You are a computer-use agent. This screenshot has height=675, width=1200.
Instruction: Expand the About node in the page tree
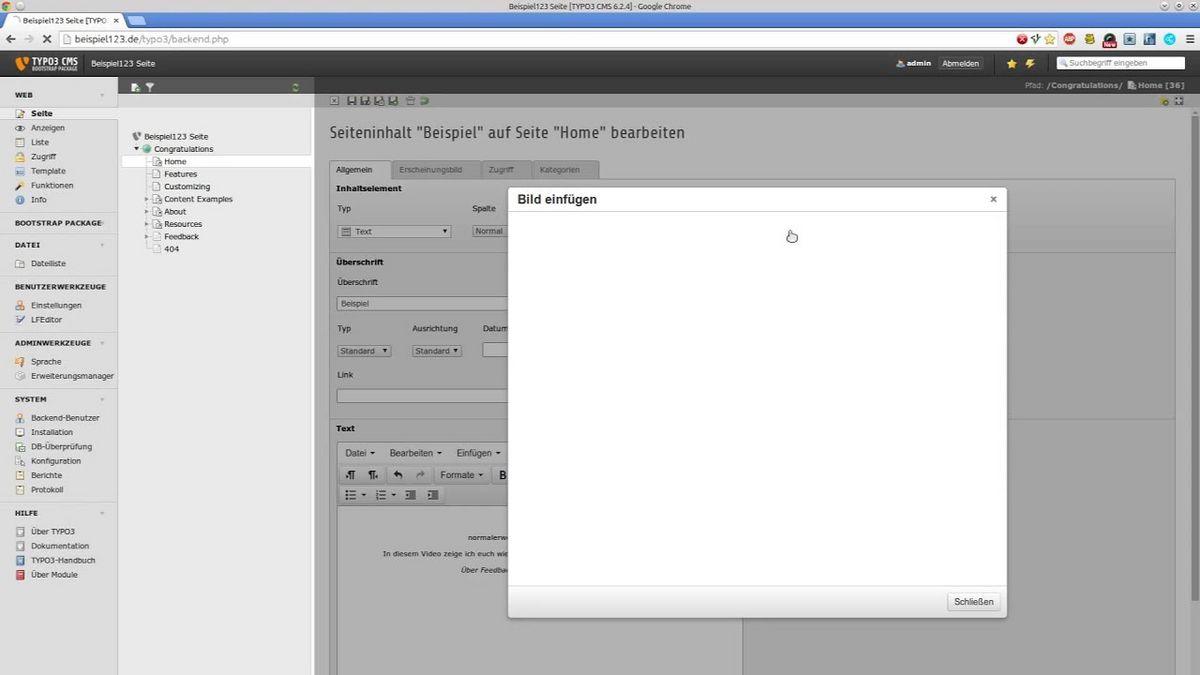tap(146, 211)
